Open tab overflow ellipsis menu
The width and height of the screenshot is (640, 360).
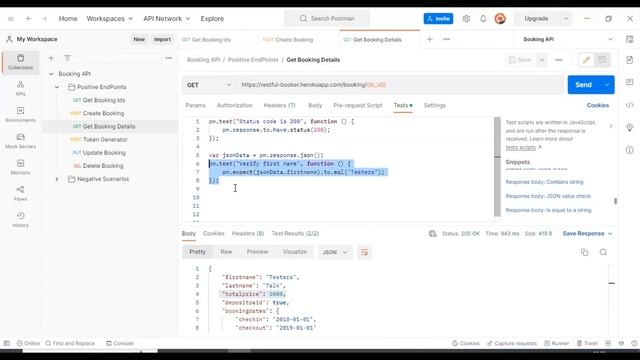pyautogui.click(x=447, y=40)
